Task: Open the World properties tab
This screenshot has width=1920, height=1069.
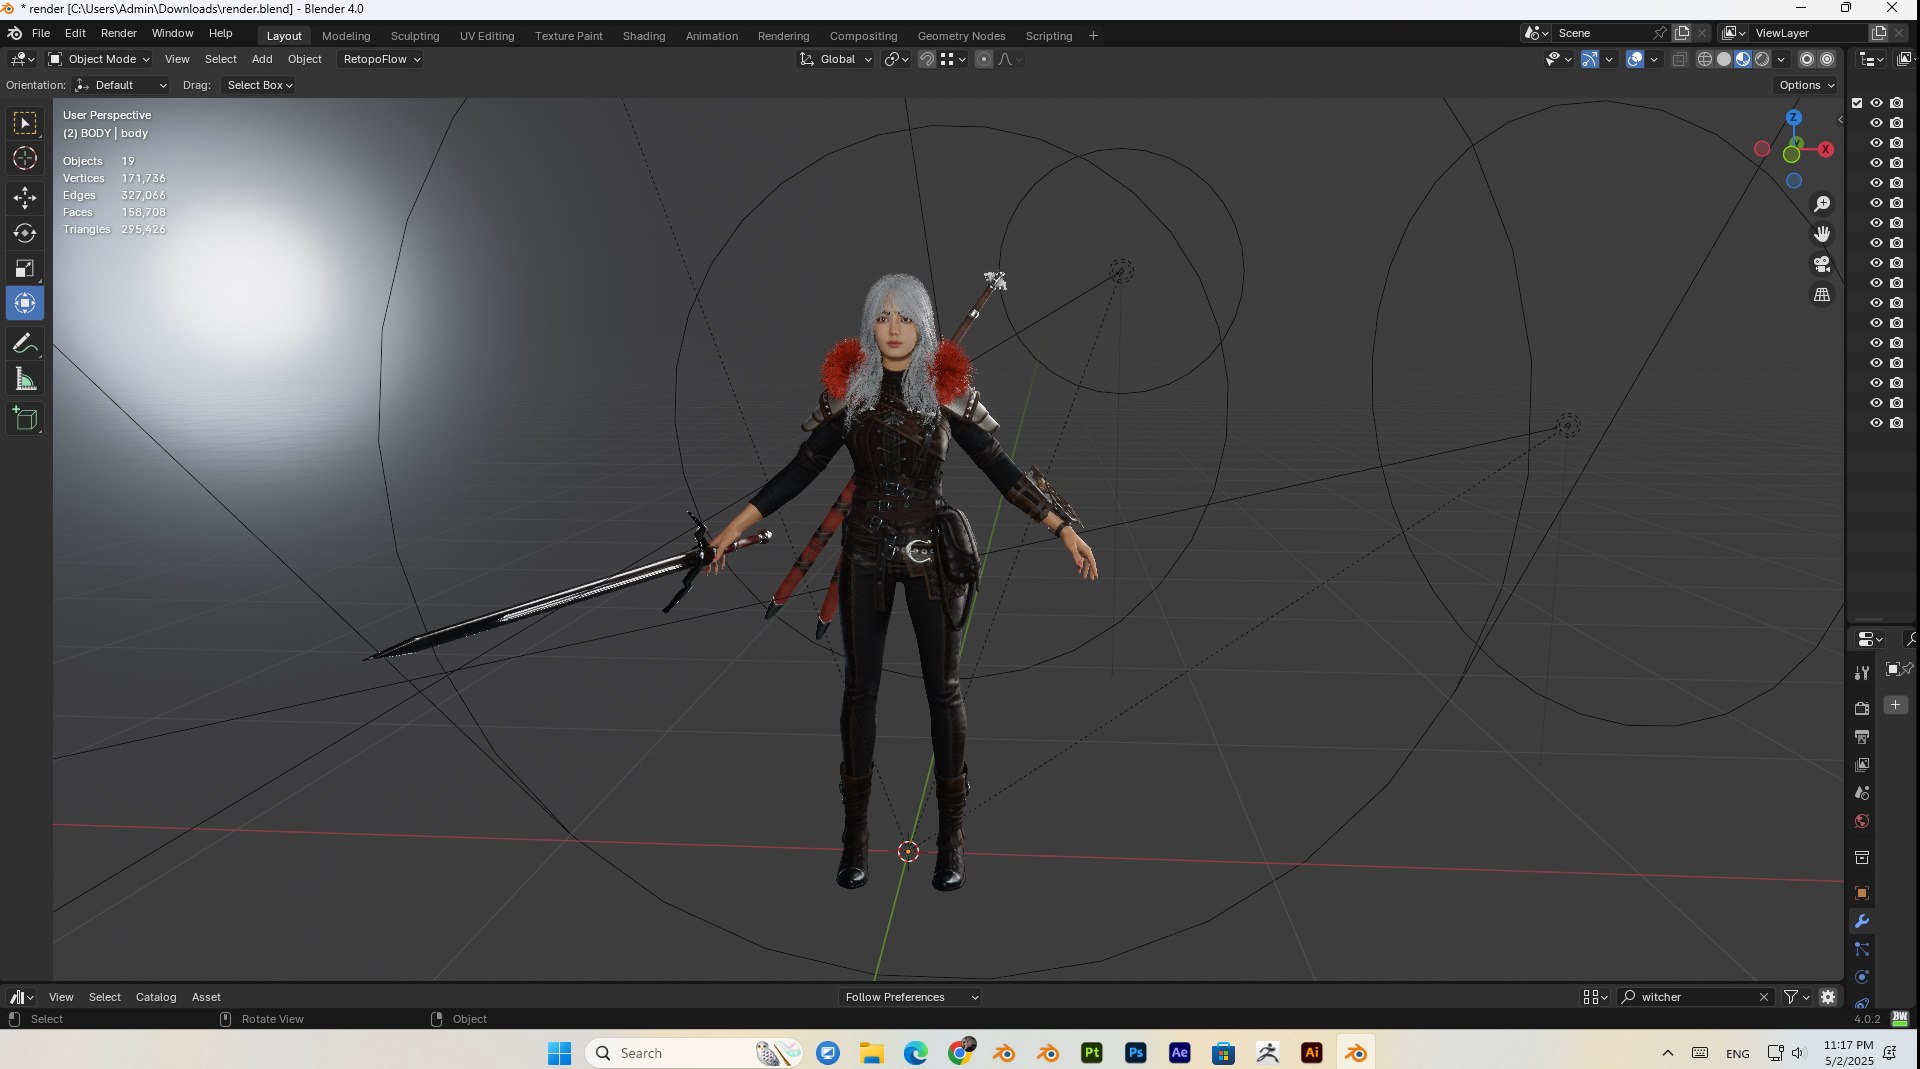Action: pos(1862,821)
